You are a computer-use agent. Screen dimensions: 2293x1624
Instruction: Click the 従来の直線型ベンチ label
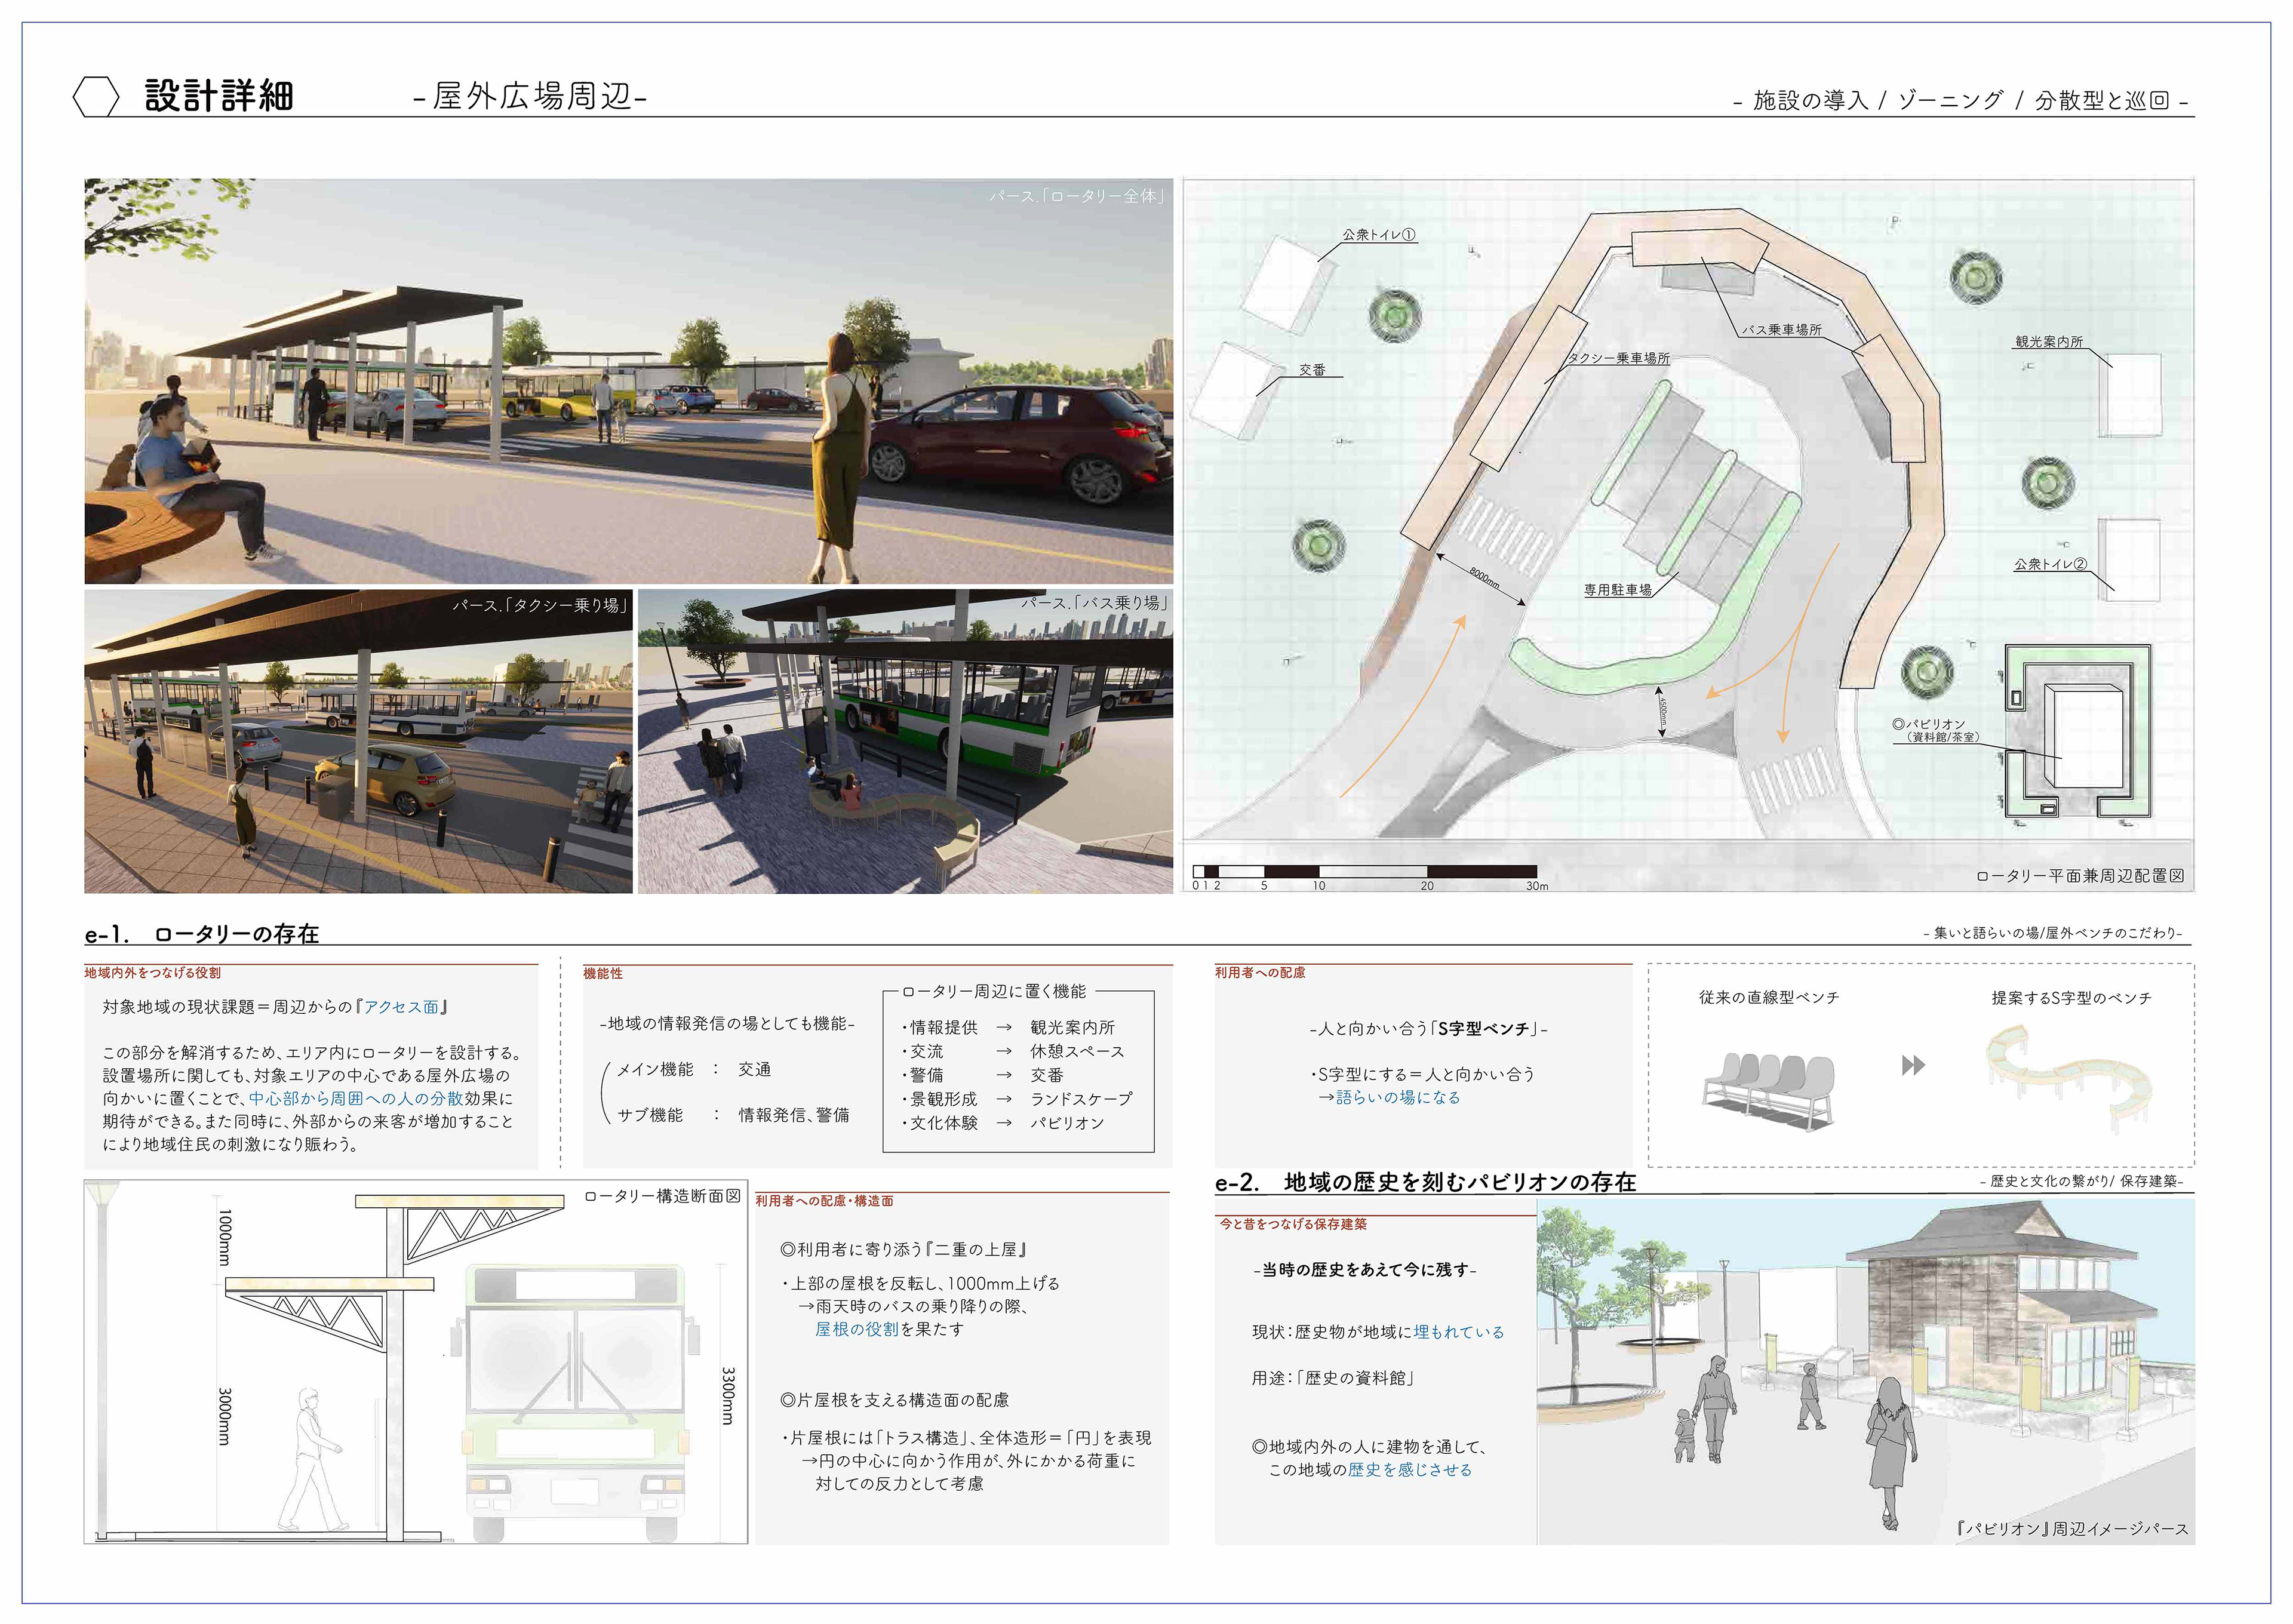click(x=1769, y=997)
